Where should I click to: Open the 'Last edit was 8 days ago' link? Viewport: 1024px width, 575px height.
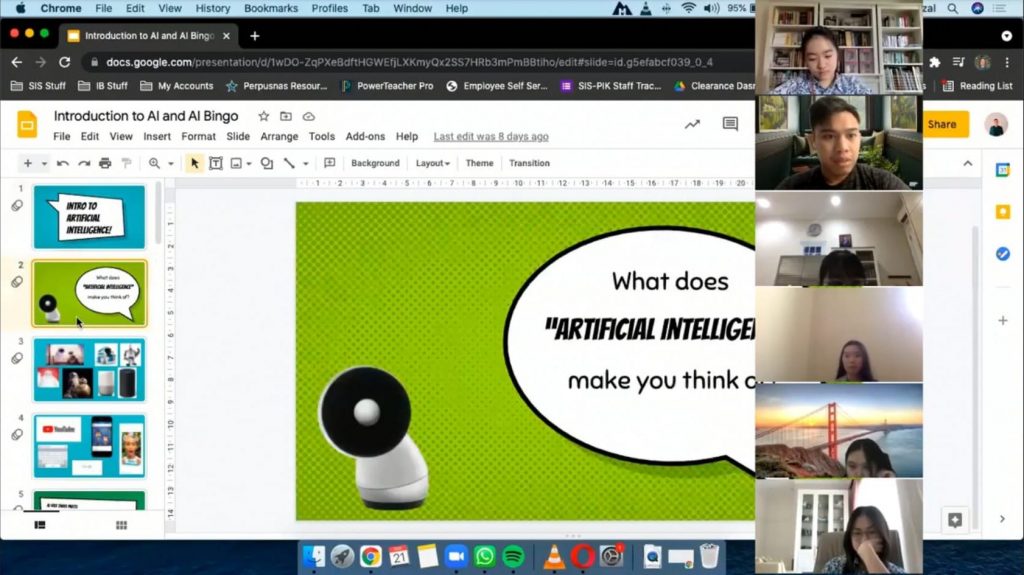point(491,136)
